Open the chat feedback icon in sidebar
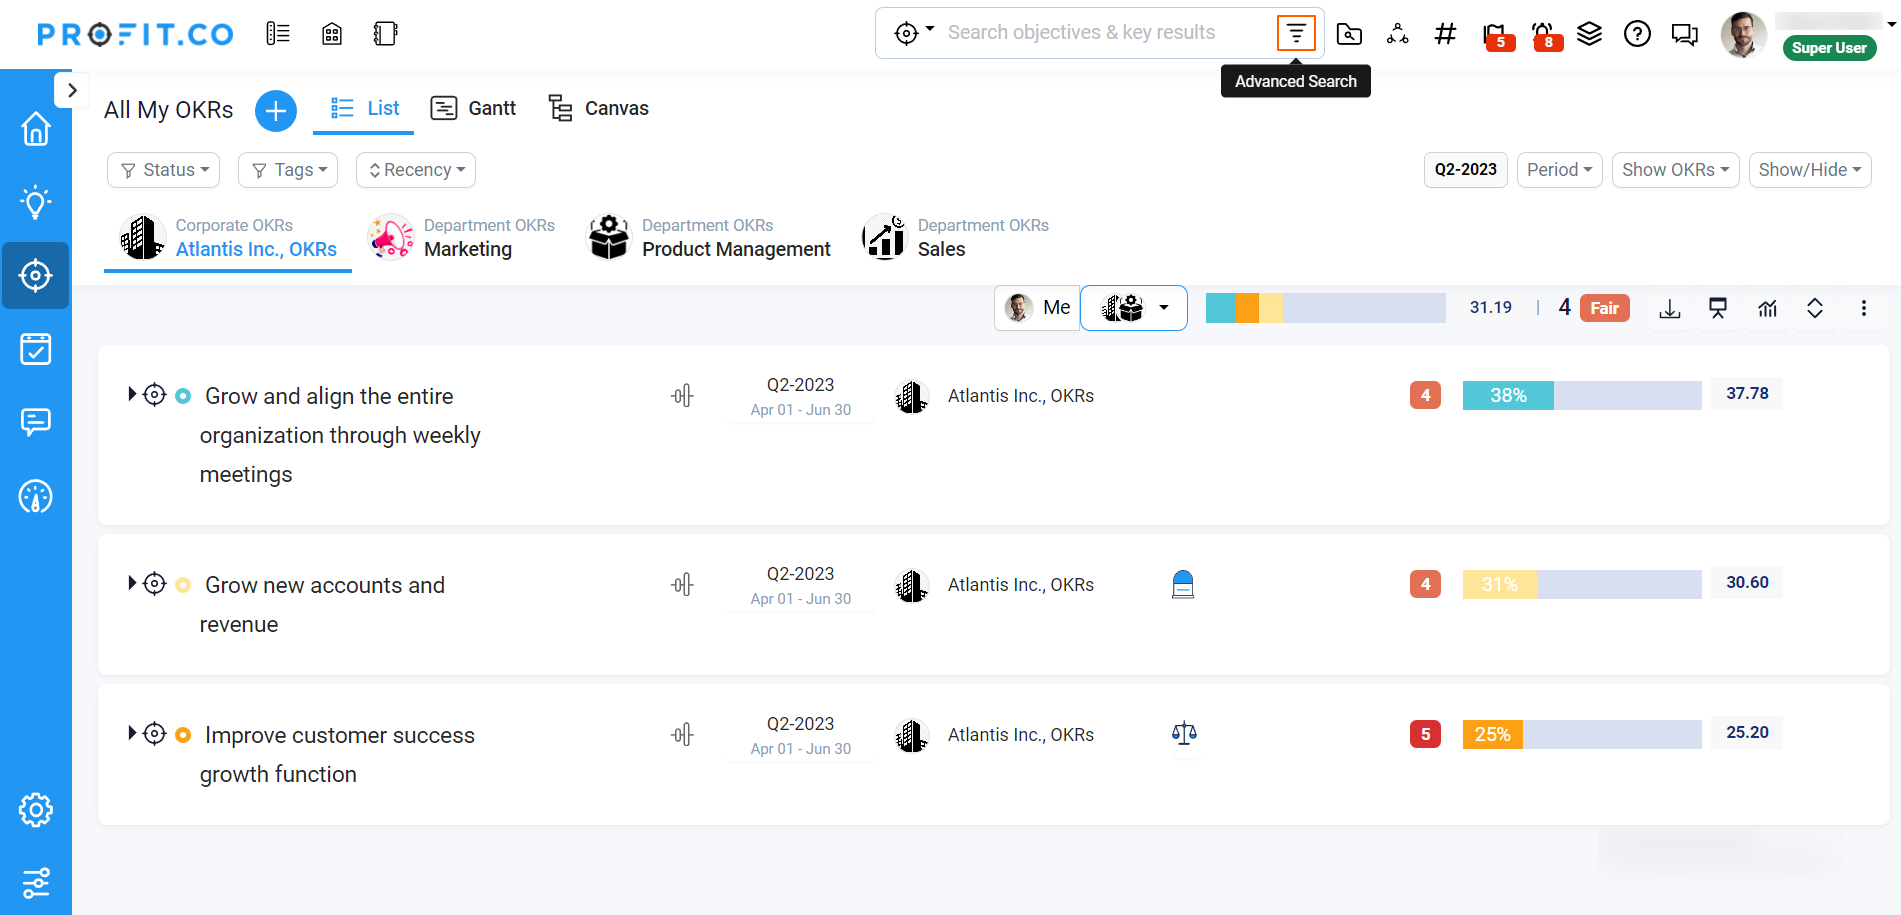Screen dimensions: 1901x915 tap(36, 422)
